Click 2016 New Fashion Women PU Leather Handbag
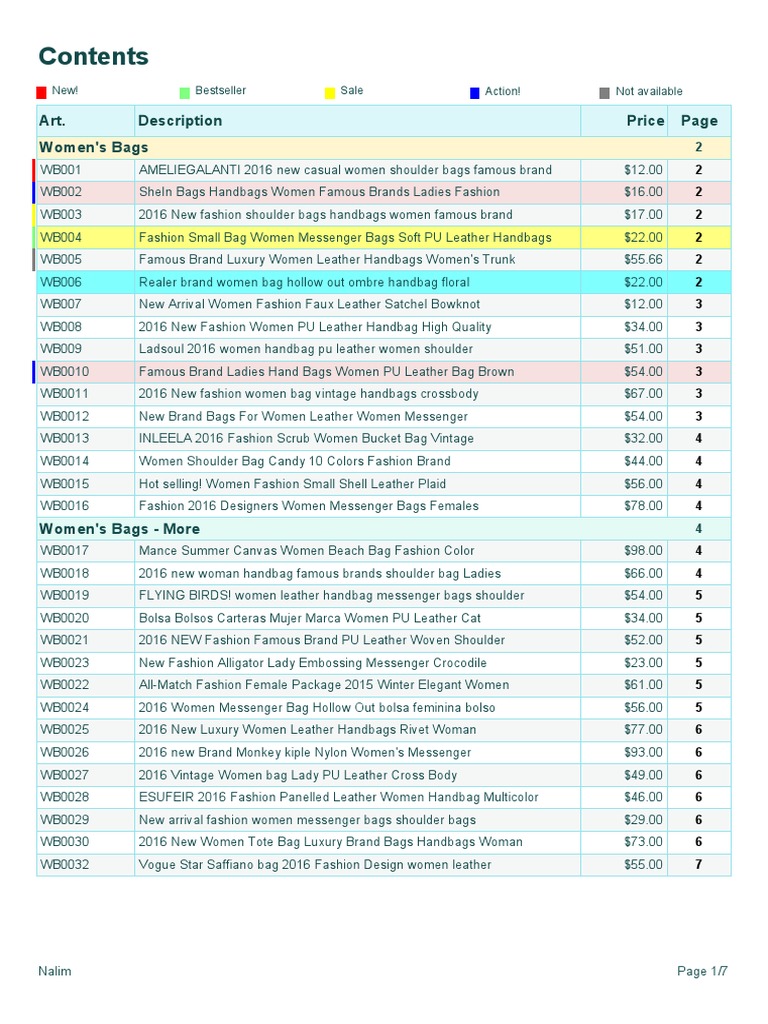Screen dimensions: 768x1024 [315, 327]
